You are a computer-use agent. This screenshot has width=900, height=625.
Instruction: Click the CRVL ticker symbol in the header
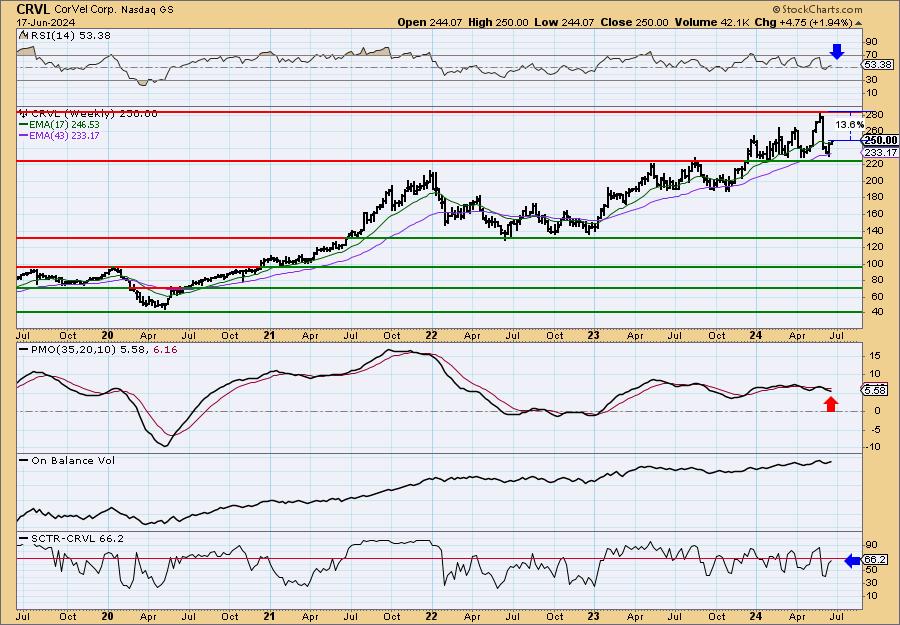pos(33,9)
